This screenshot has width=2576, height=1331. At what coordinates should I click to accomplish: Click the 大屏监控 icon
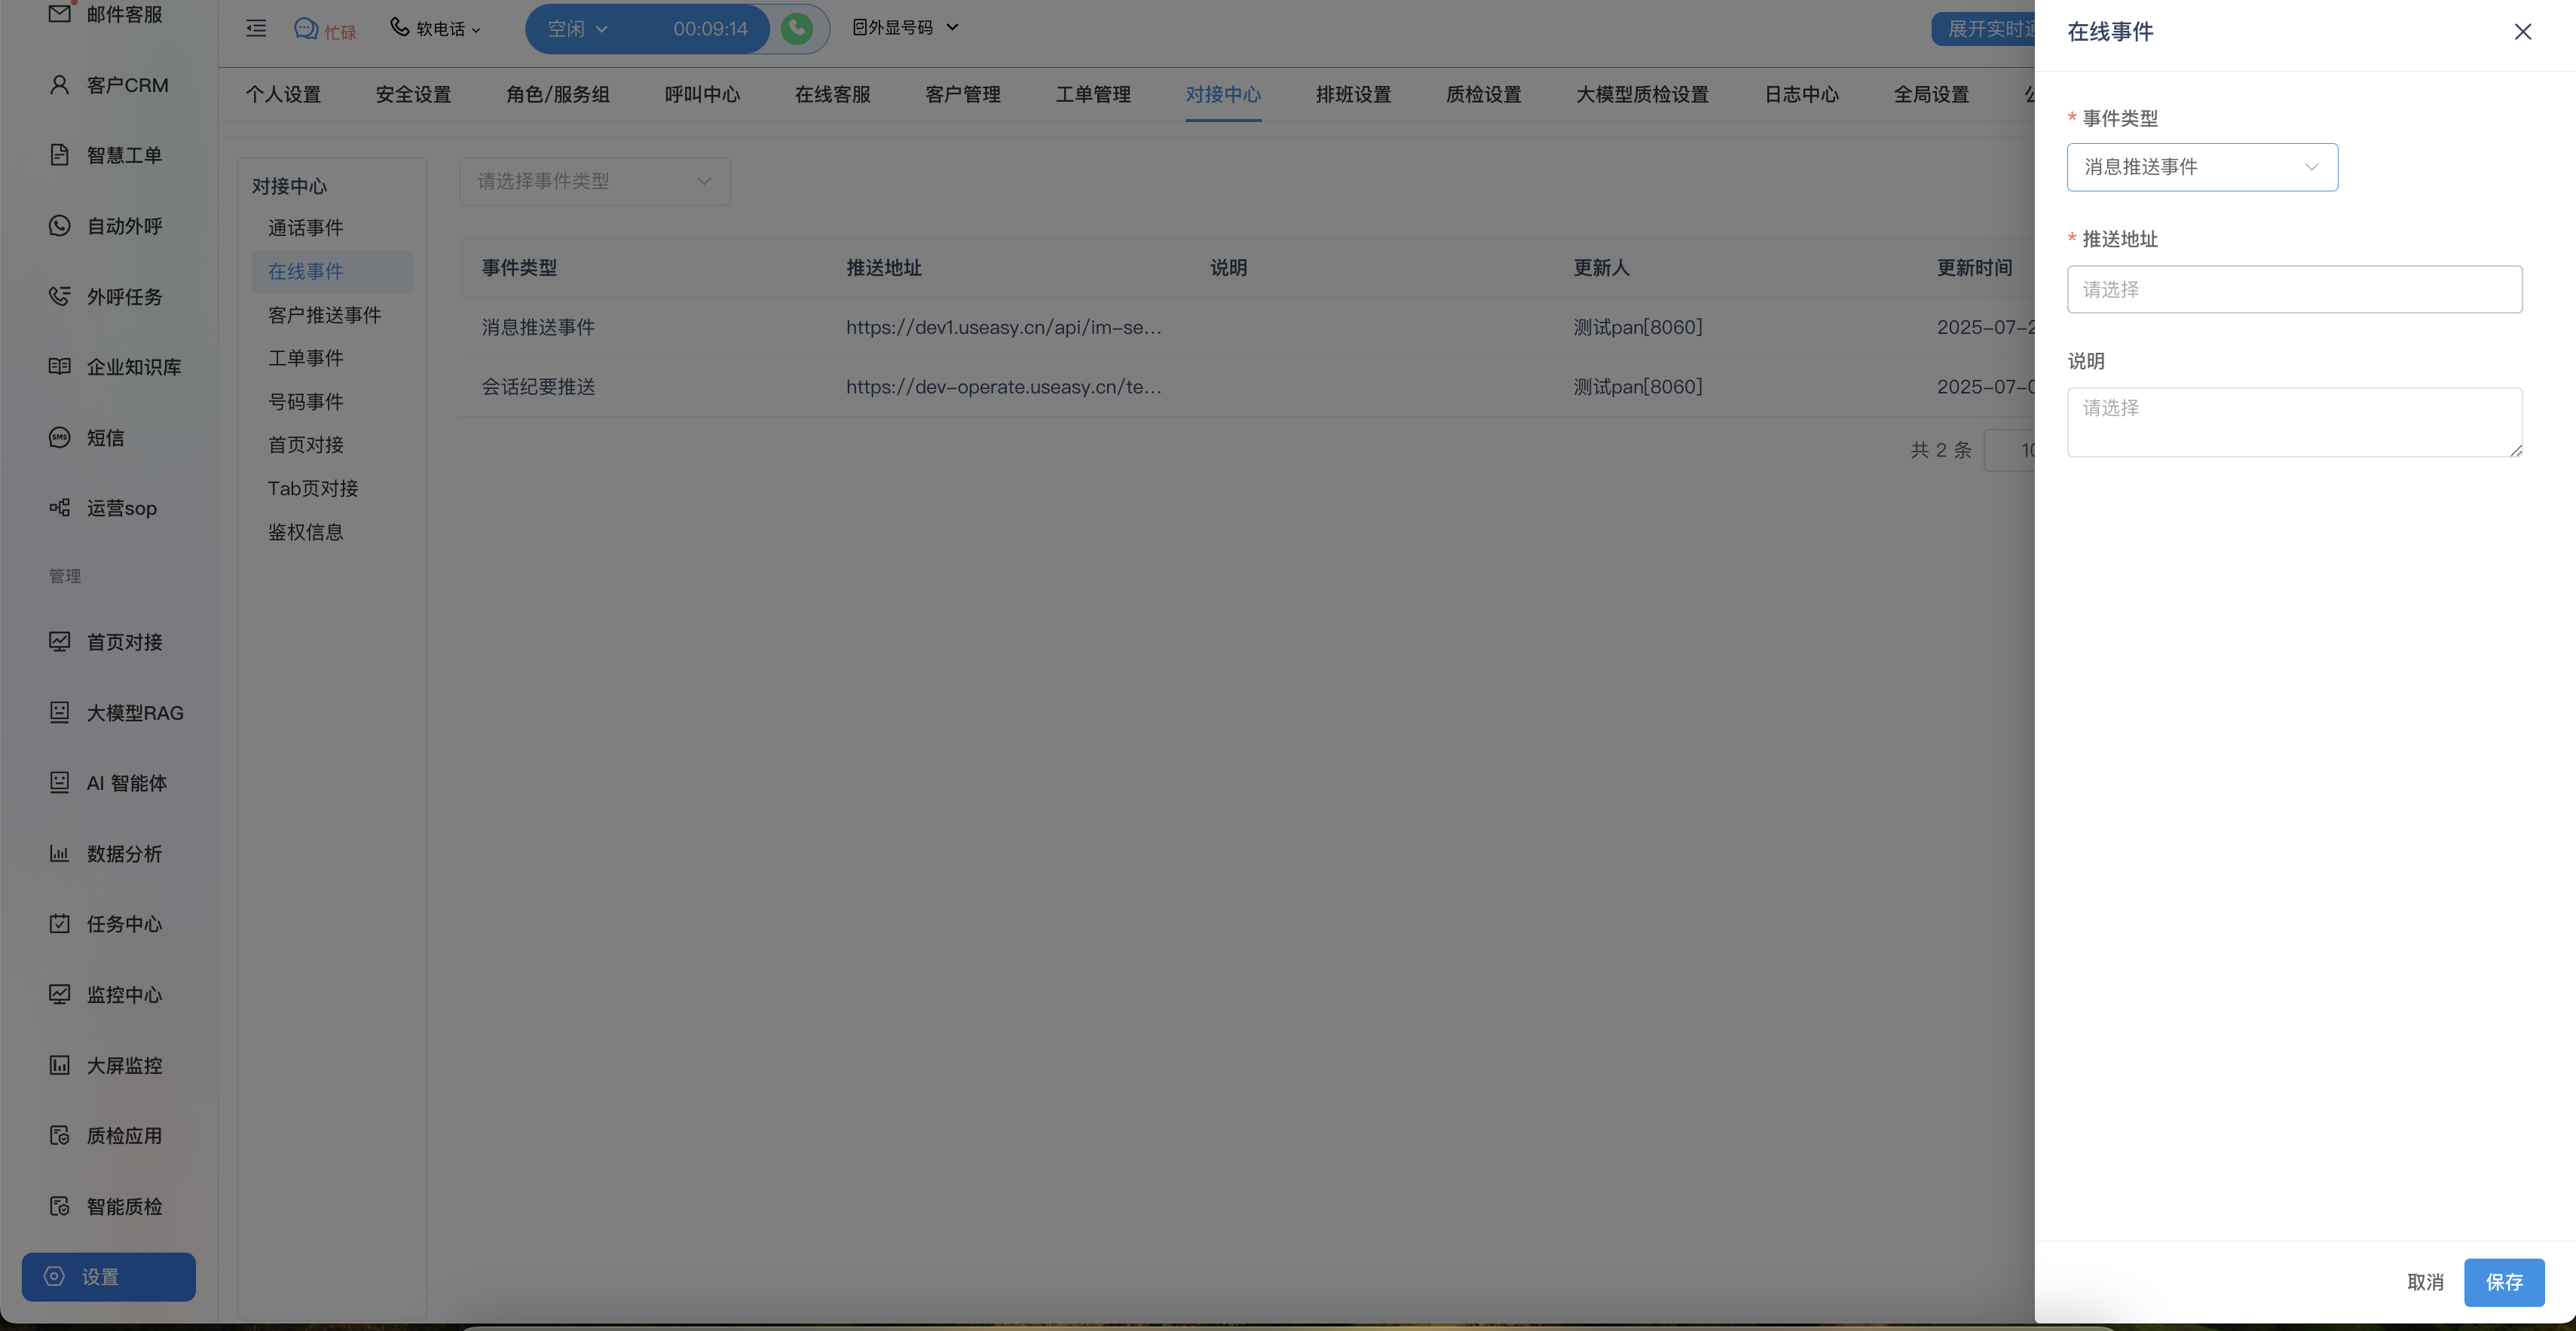(60, 1065)
